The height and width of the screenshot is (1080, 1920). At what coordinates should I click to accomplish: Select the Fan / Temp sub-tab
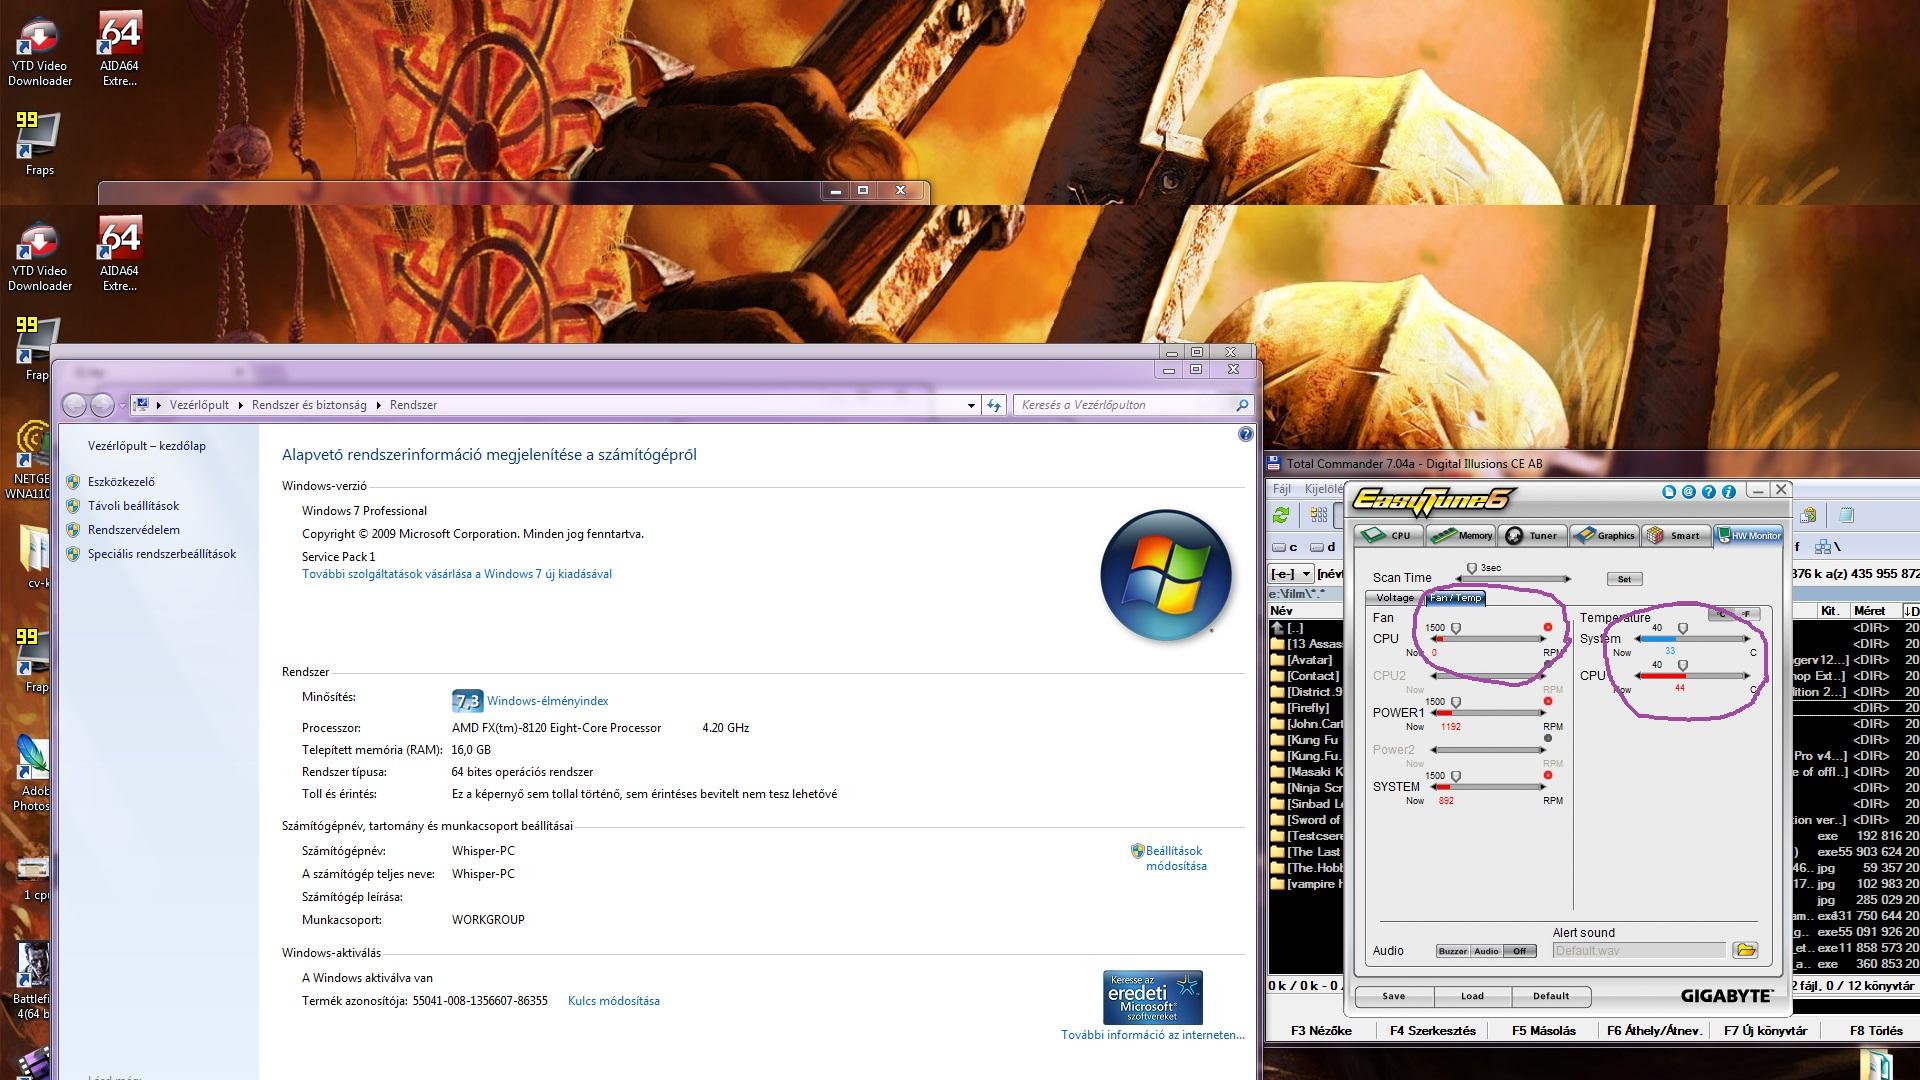[x=1456, y=598]
